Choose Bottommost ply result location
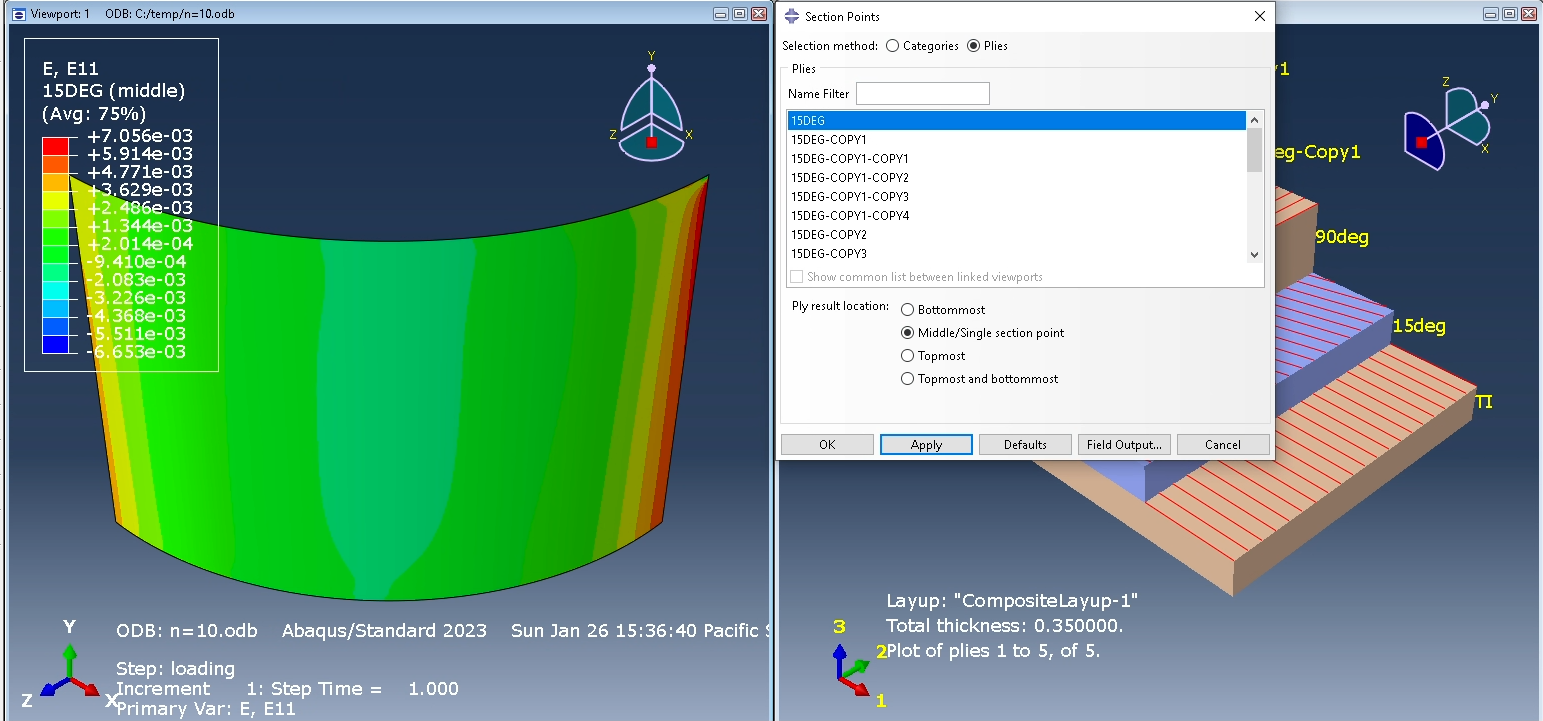 pos(908,309)
